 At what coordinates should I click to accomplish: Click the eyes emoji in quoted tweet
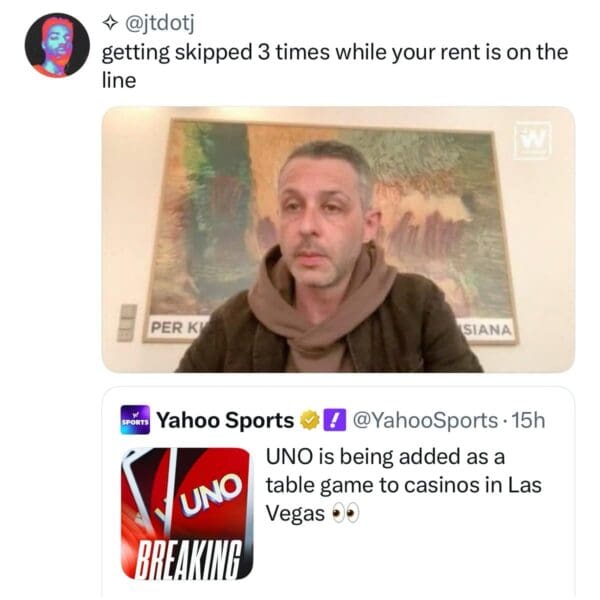tap(345, 513)
